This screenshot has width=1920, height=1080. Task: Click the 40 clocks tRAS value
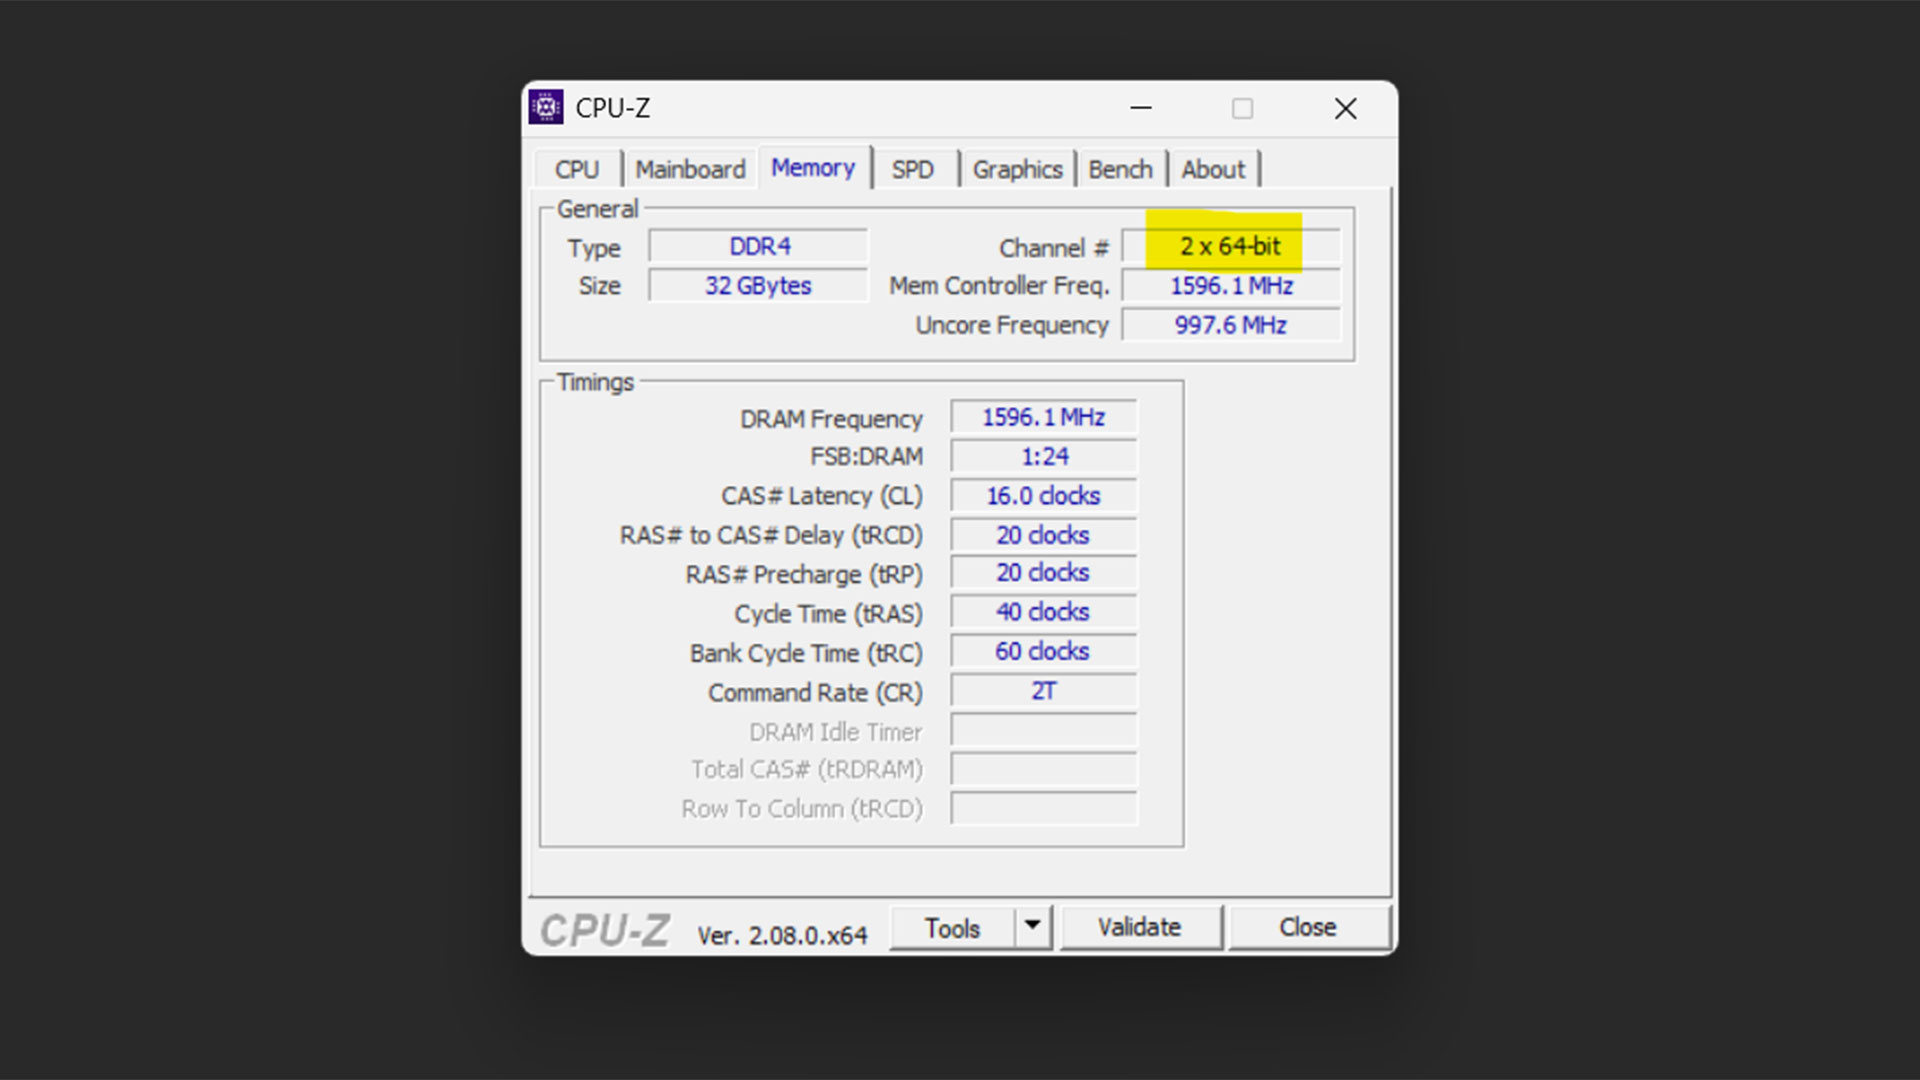[x=1044, y=612]
